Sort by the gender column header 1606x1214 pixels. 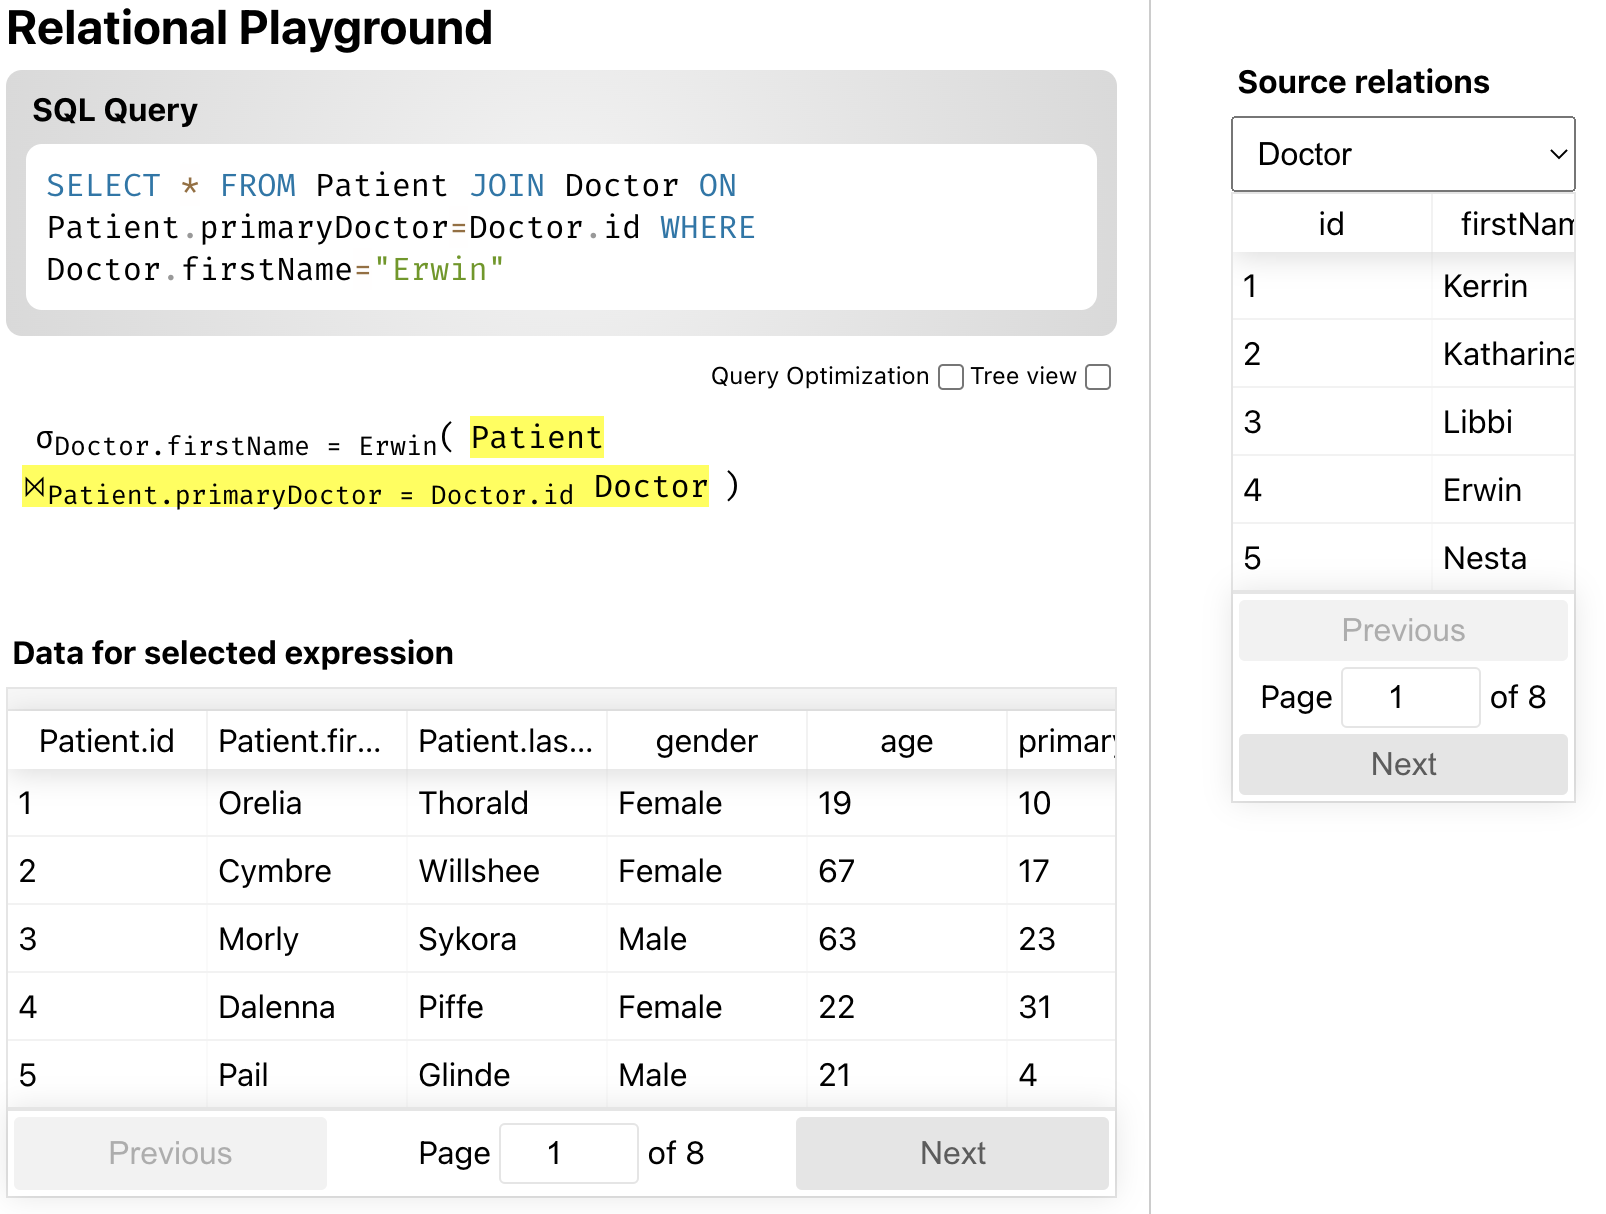pyautogui.click(x=706, y=741)
